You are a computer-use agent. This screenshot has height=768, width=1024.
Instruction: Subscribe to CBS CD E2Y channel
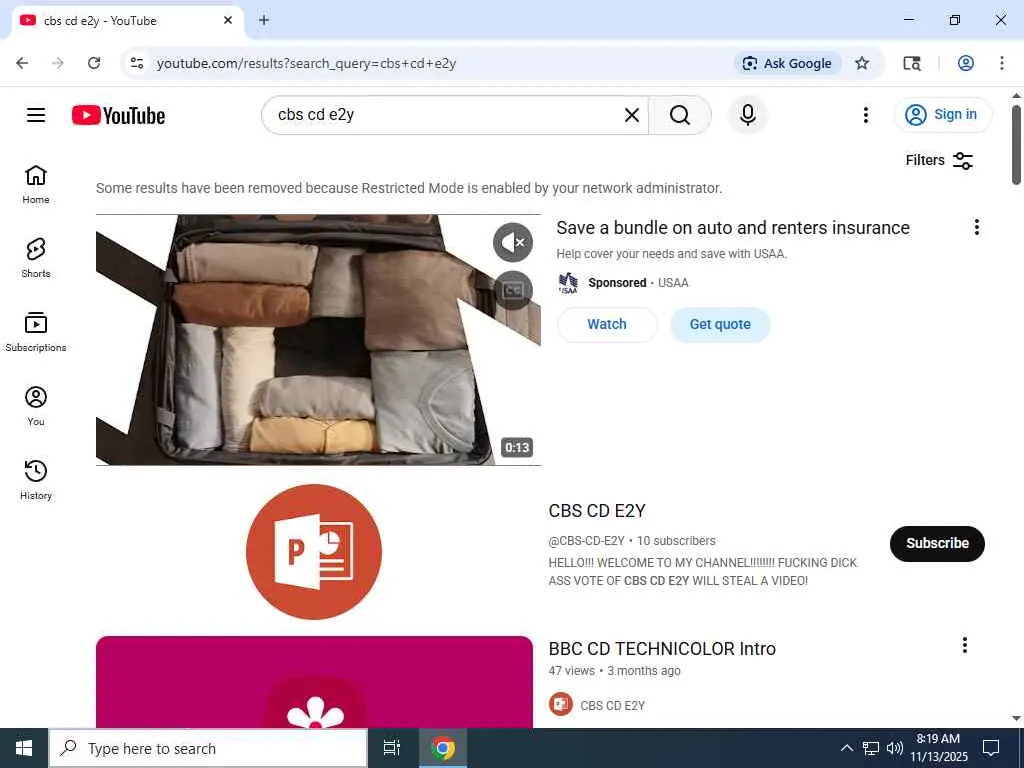click(937, 543)
